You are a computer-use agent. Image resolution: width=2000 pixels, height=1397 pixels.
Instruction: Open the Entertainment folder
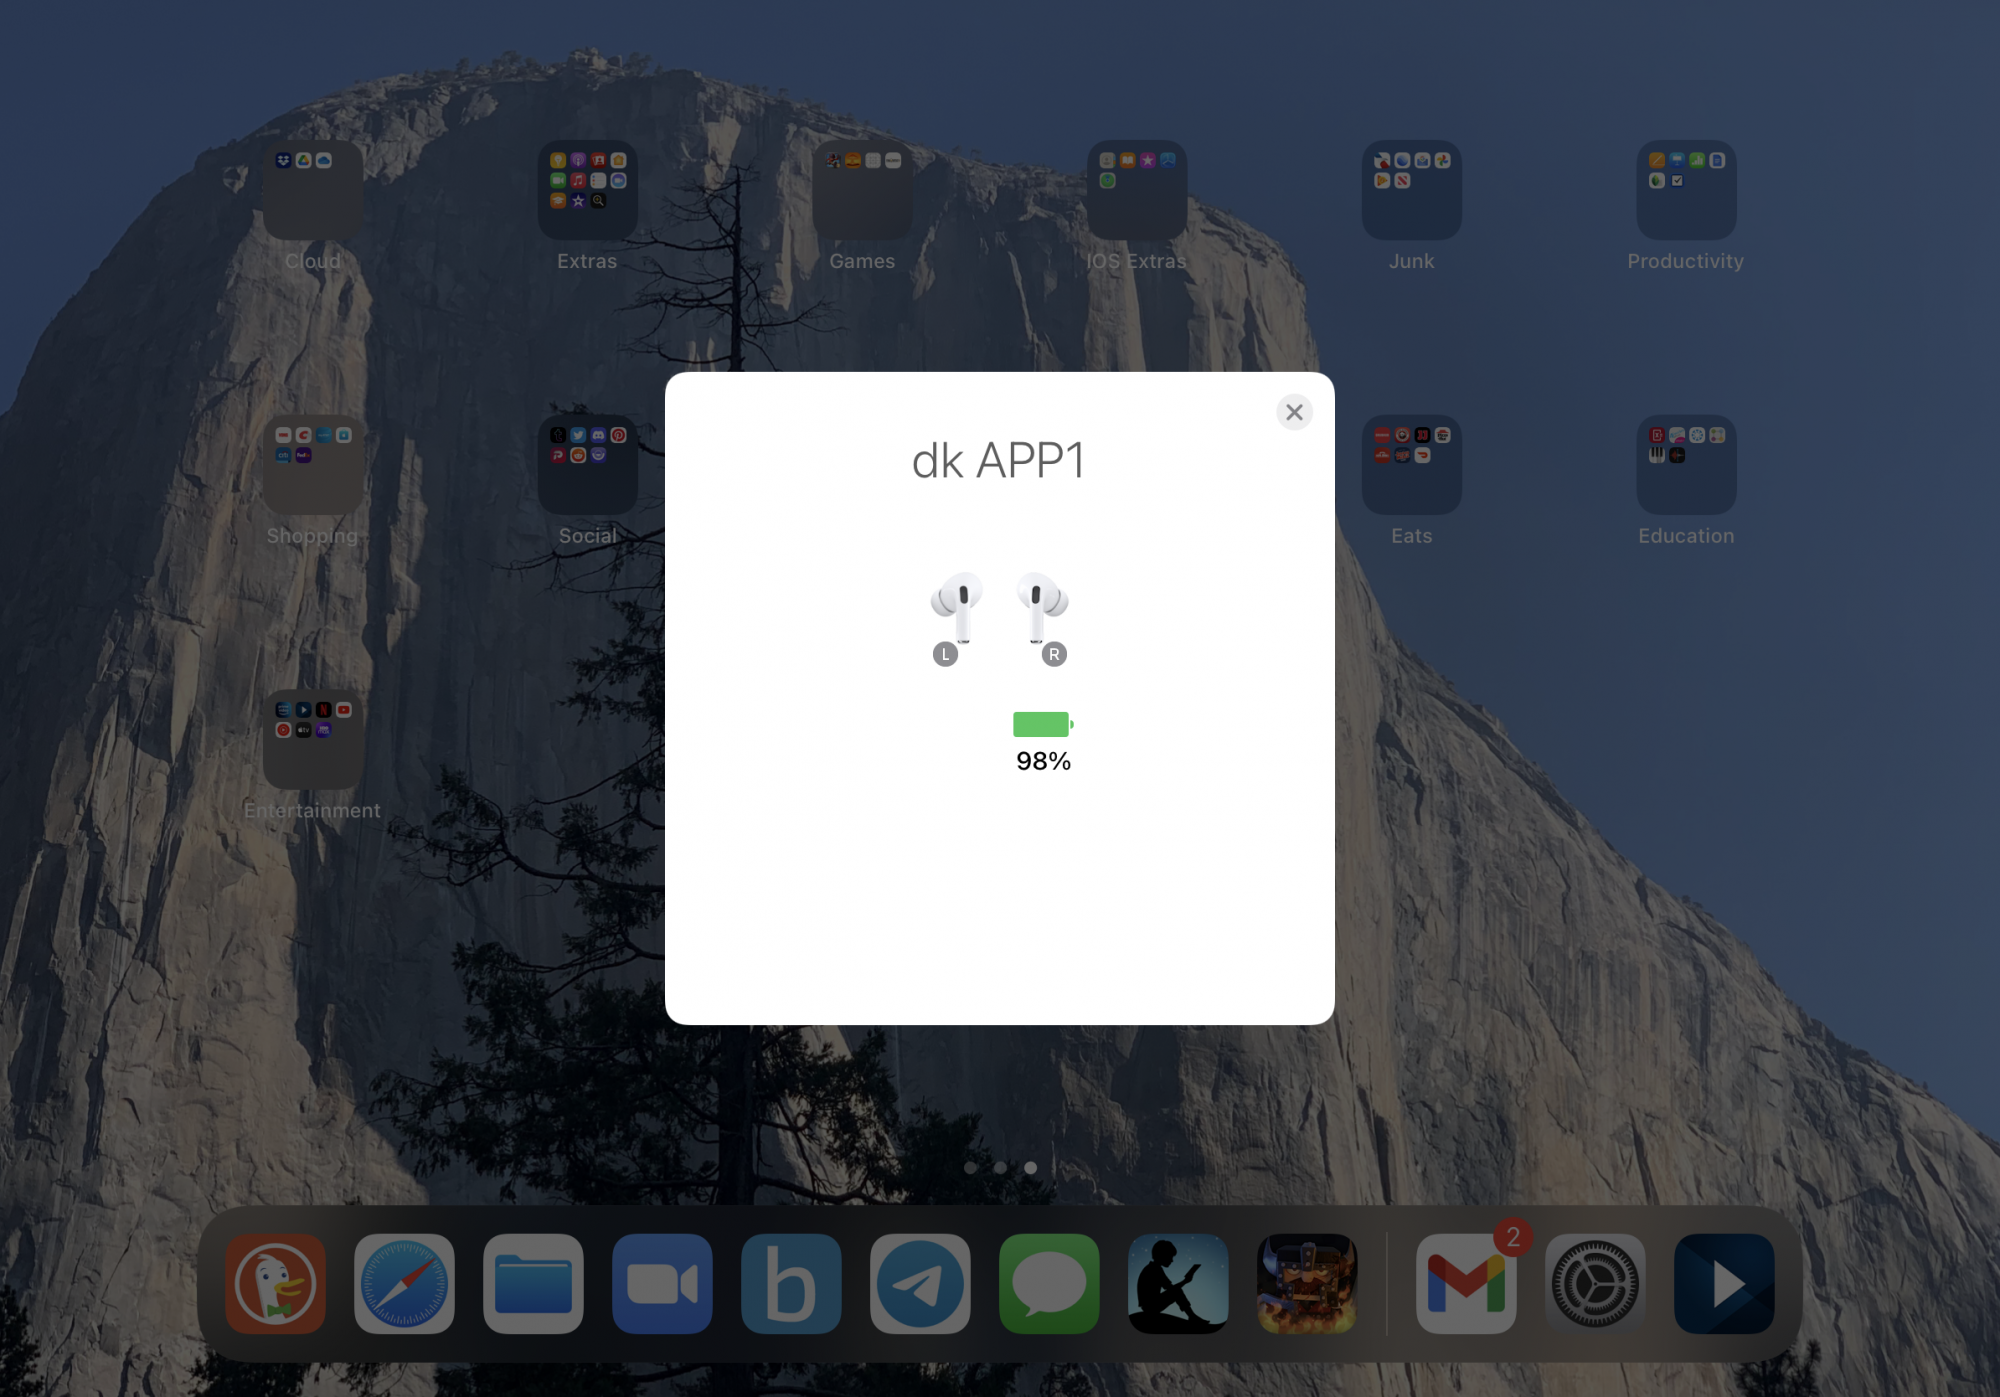tap(313, 740)
